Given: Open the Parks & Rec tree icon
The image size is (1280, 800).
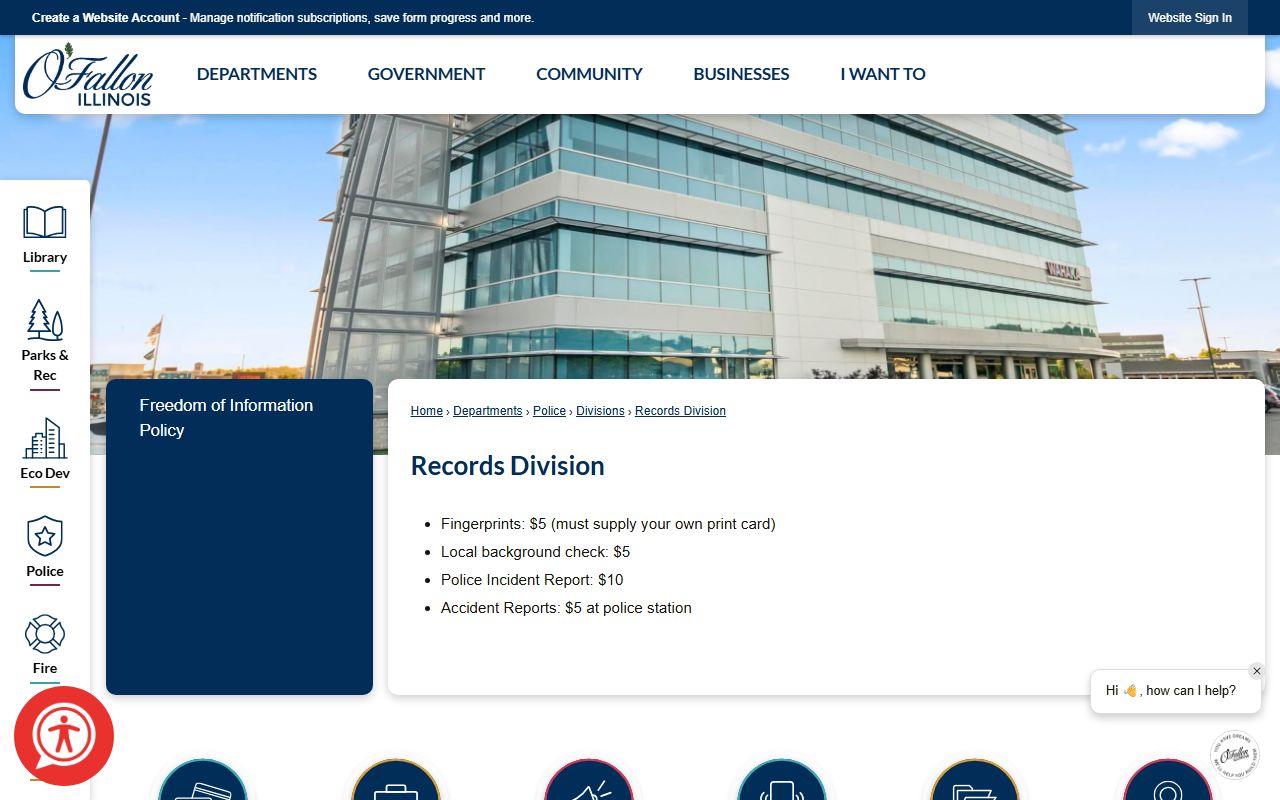Looking at the screenshot, I should tap(45, 320).
